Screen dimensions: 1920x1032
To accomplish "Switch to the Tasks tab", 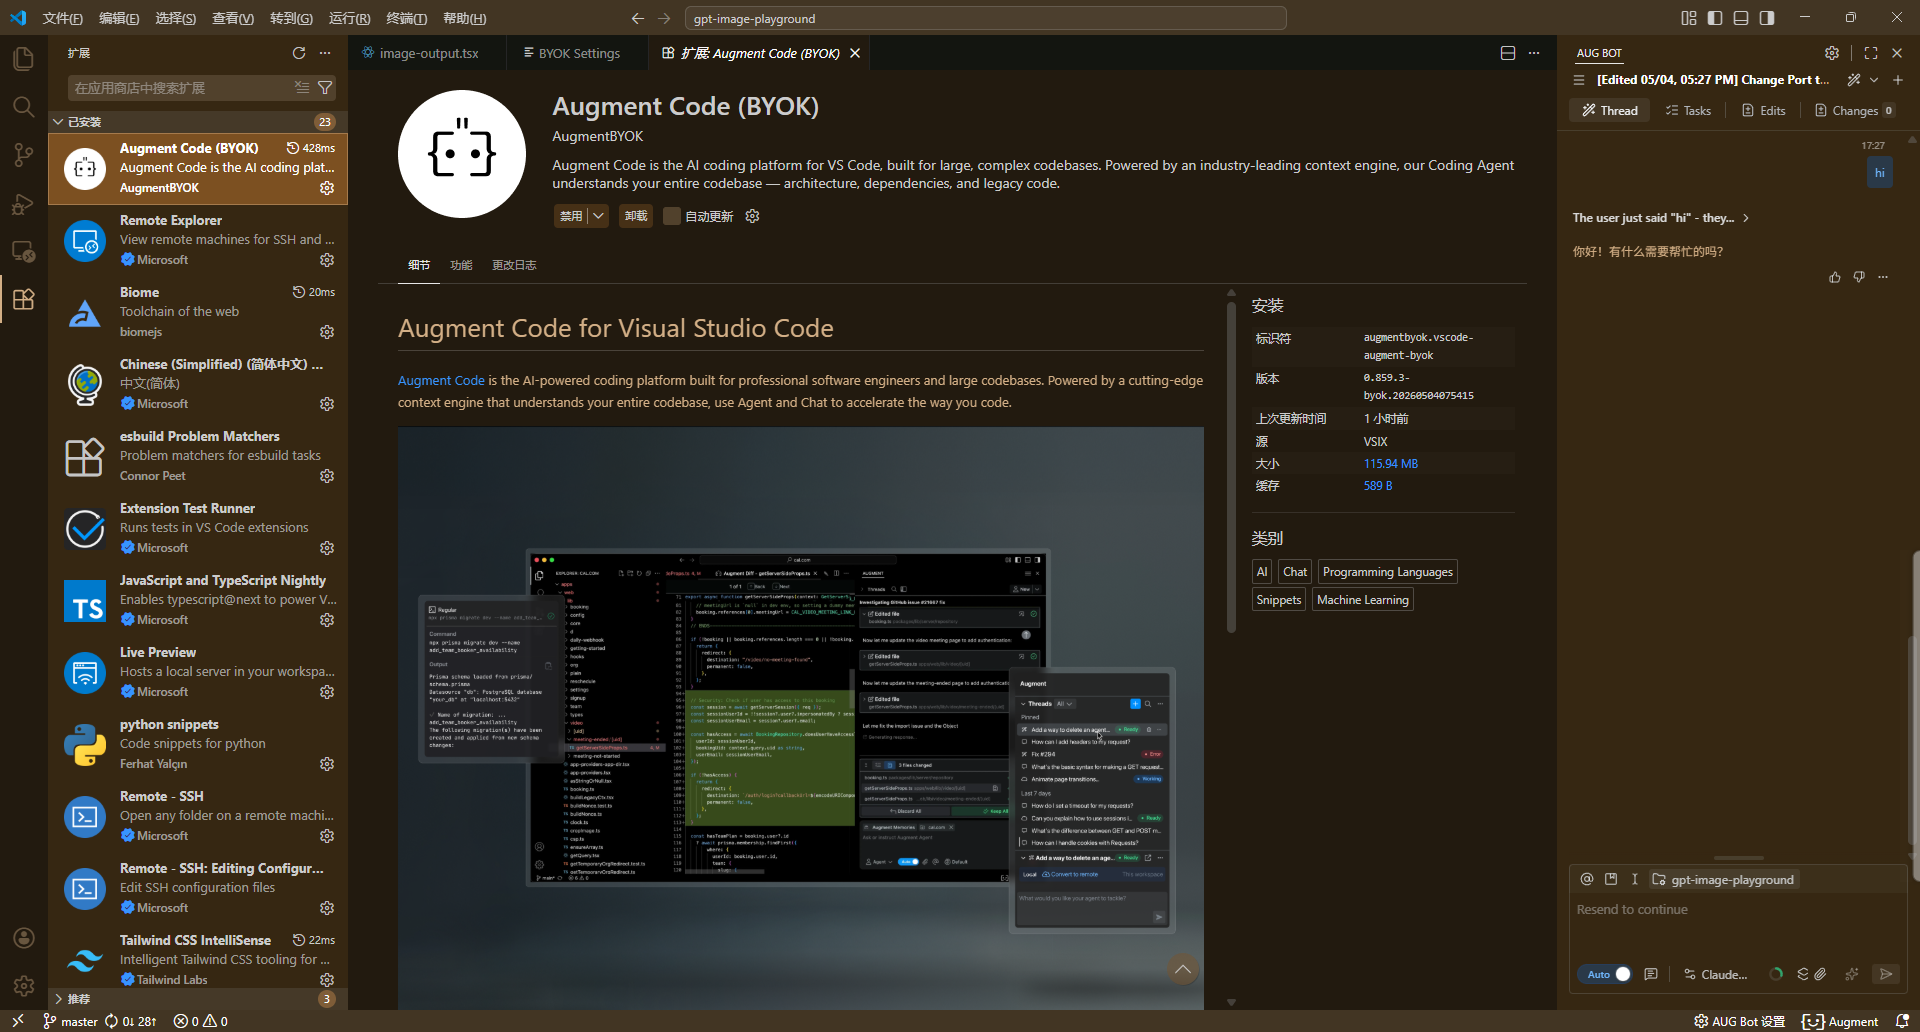I will (1688, 111).
